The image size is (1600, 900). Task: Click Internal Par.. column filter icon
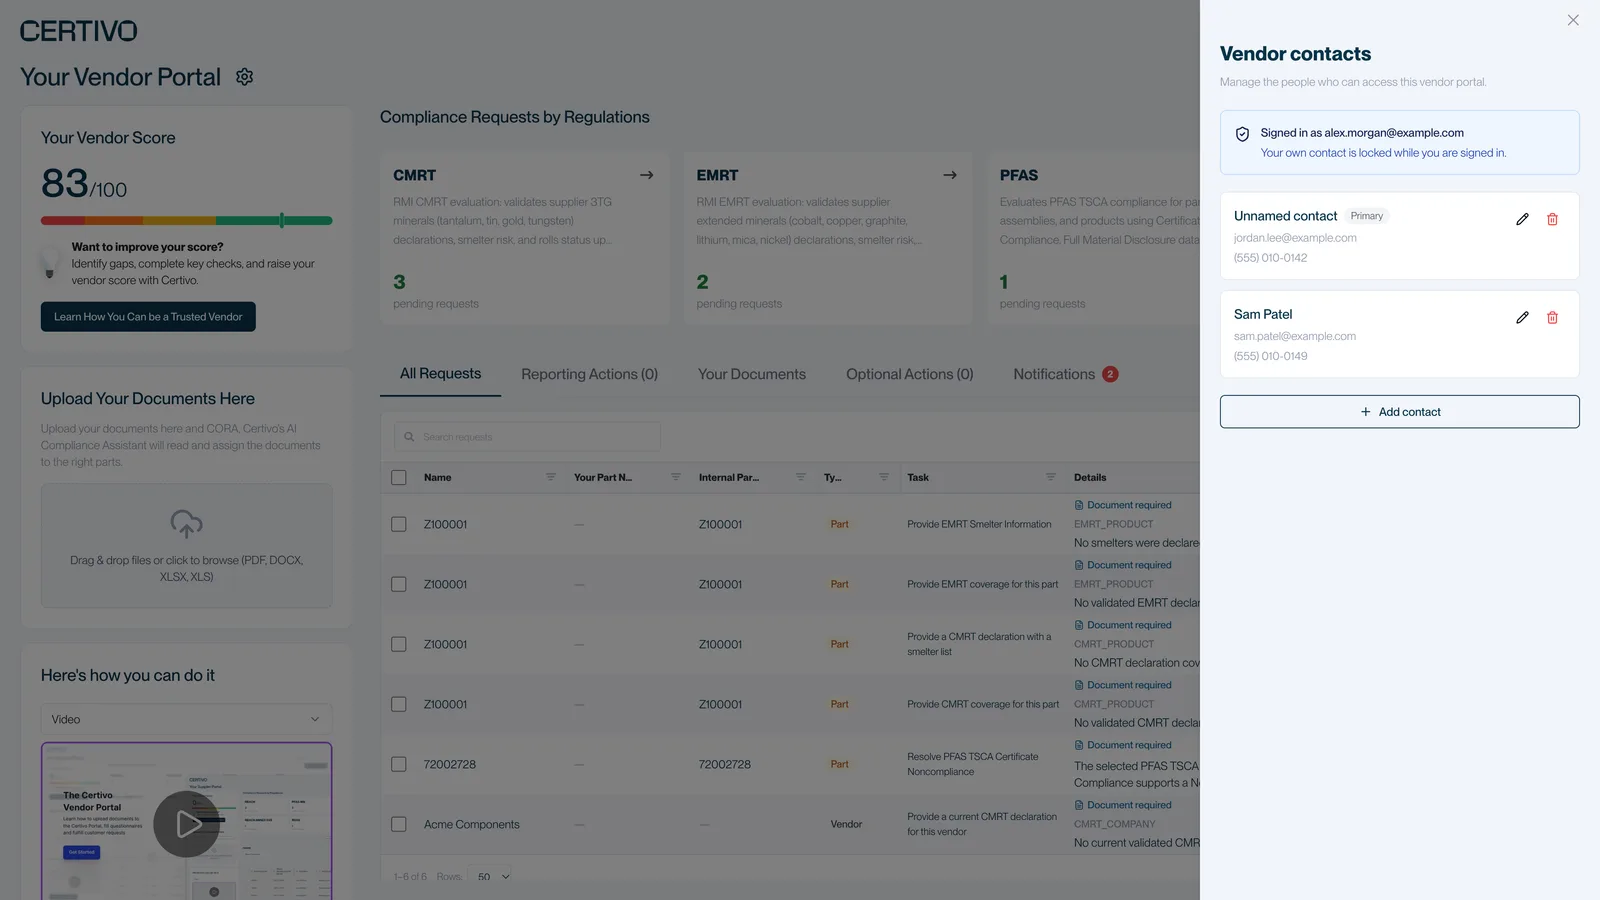point(800,477)
